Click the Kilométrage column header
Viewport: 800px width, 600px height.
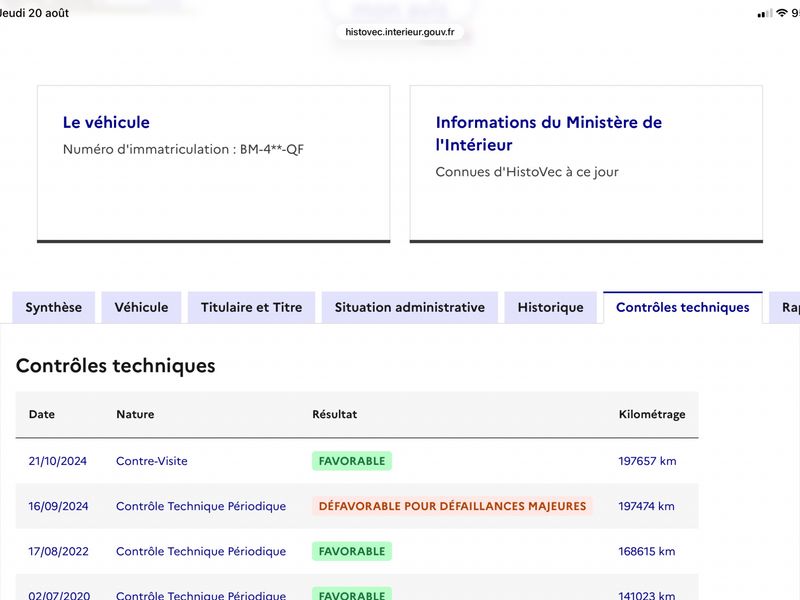pos(652,414)
